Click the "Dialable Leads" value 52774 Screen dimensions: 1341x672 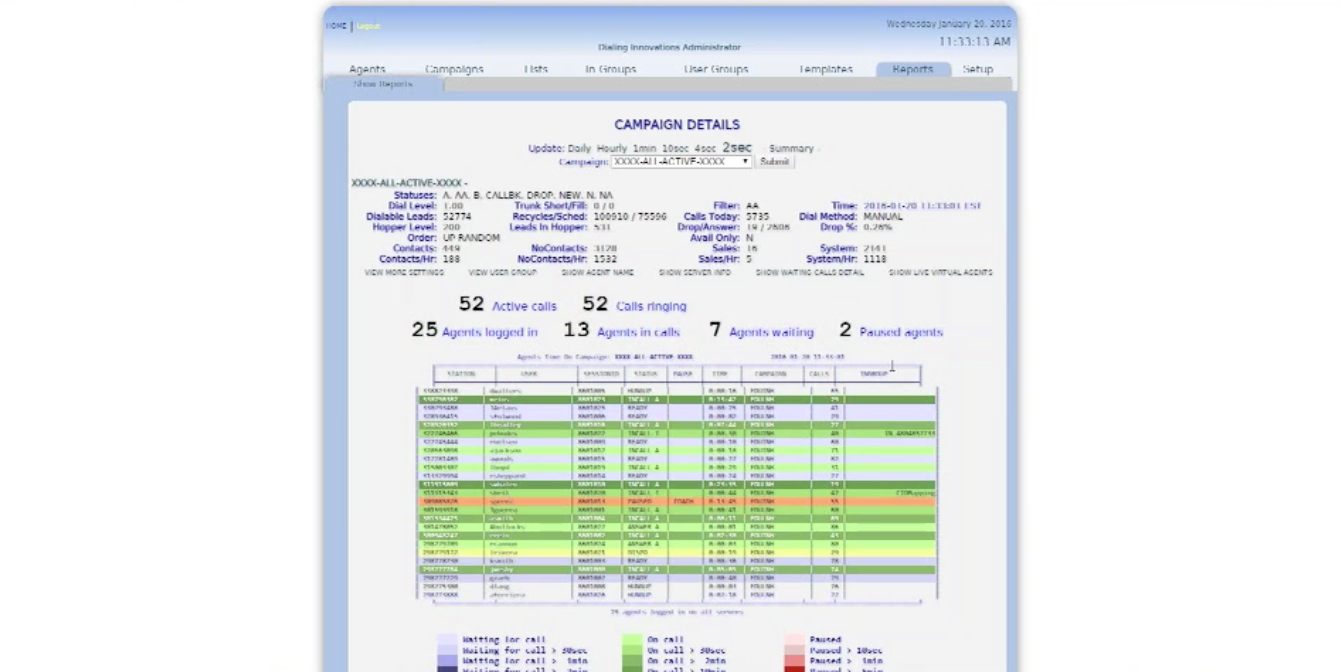pyautogui.click(x=457, y=216)
